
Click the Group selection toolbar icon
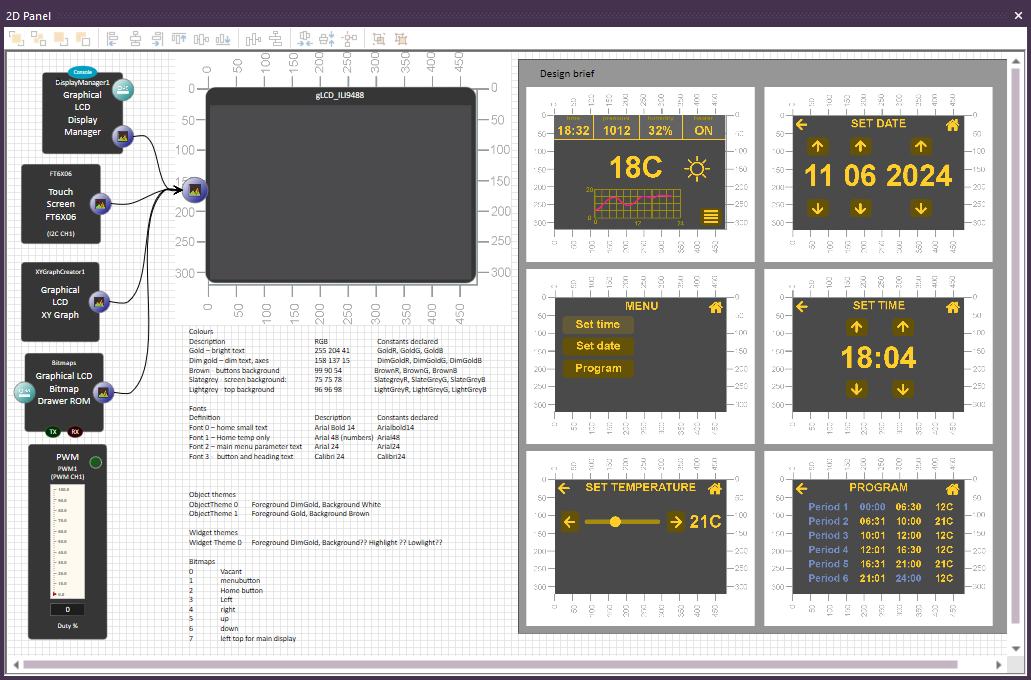tap(379, 39)
